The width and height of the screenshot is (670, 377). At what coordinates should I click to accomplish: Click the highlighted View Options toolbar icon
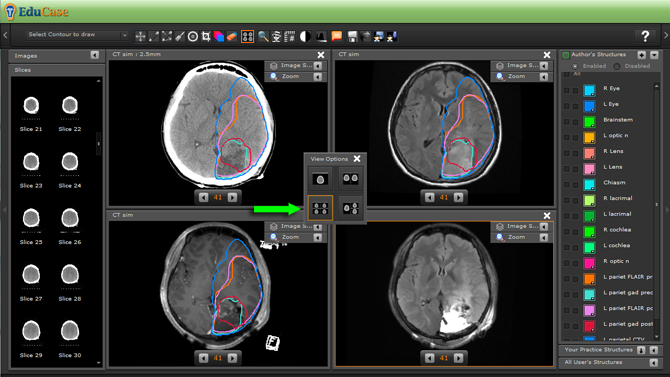(x=247, y=36)
